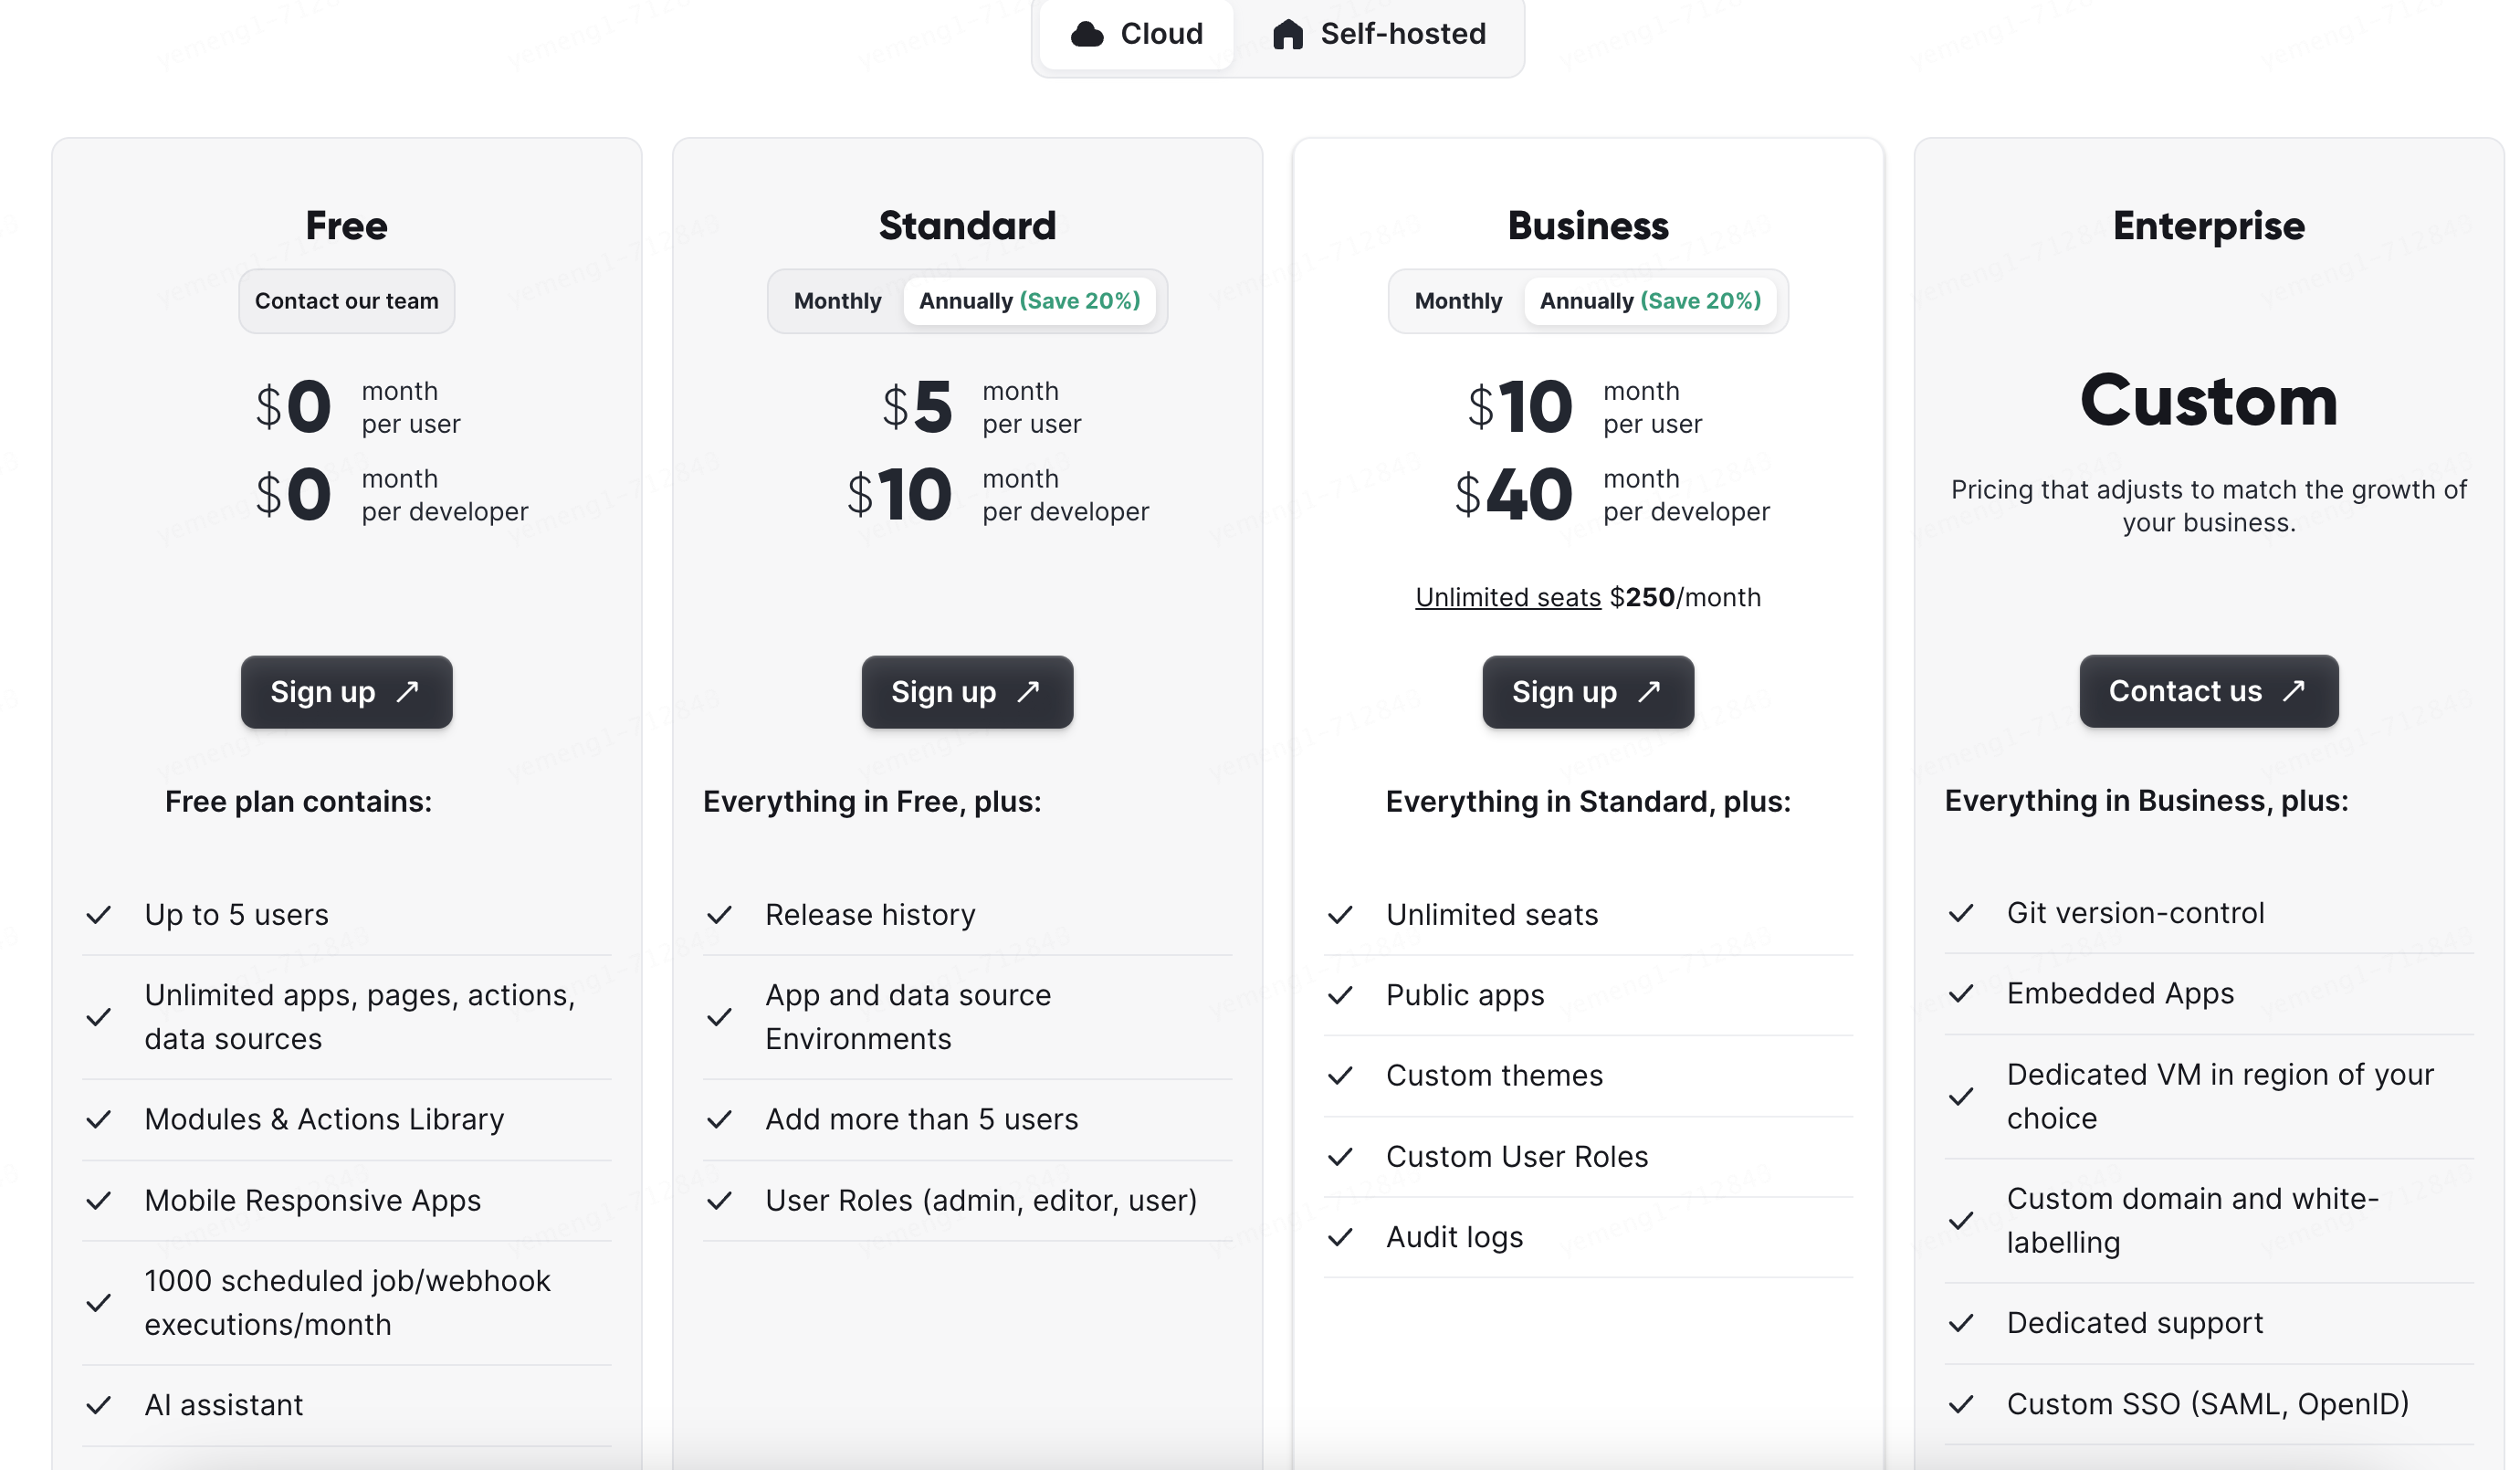
Task: Open the Unlimited seats link
Action: 1508,598
